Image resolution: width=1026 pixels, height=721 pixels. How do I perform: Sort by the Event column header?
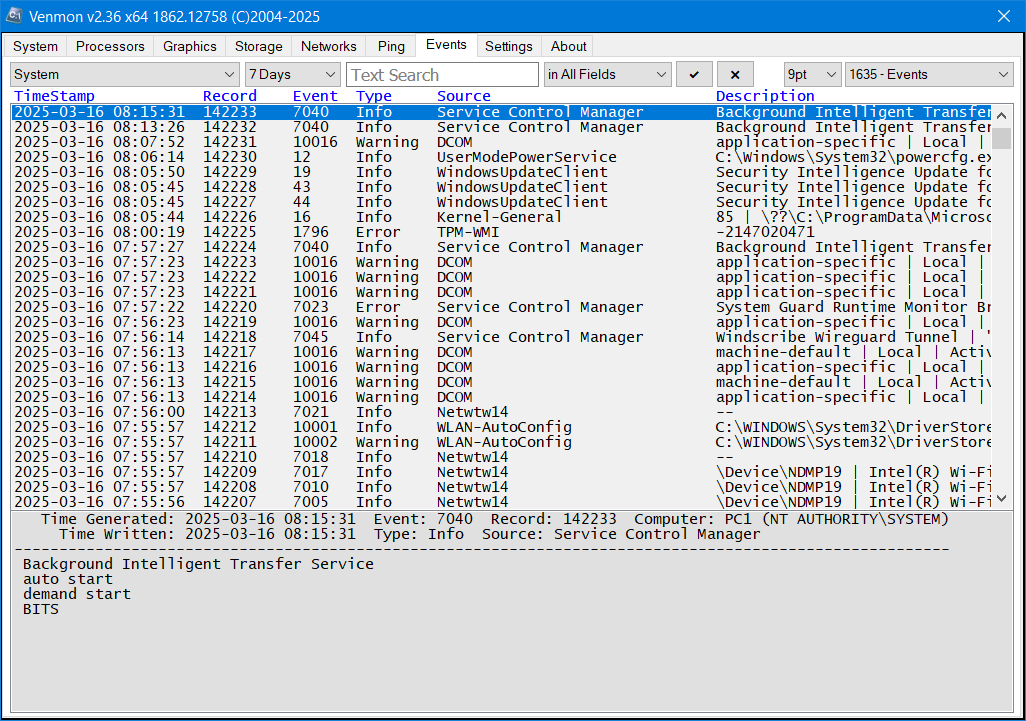(x=315, y=96)
